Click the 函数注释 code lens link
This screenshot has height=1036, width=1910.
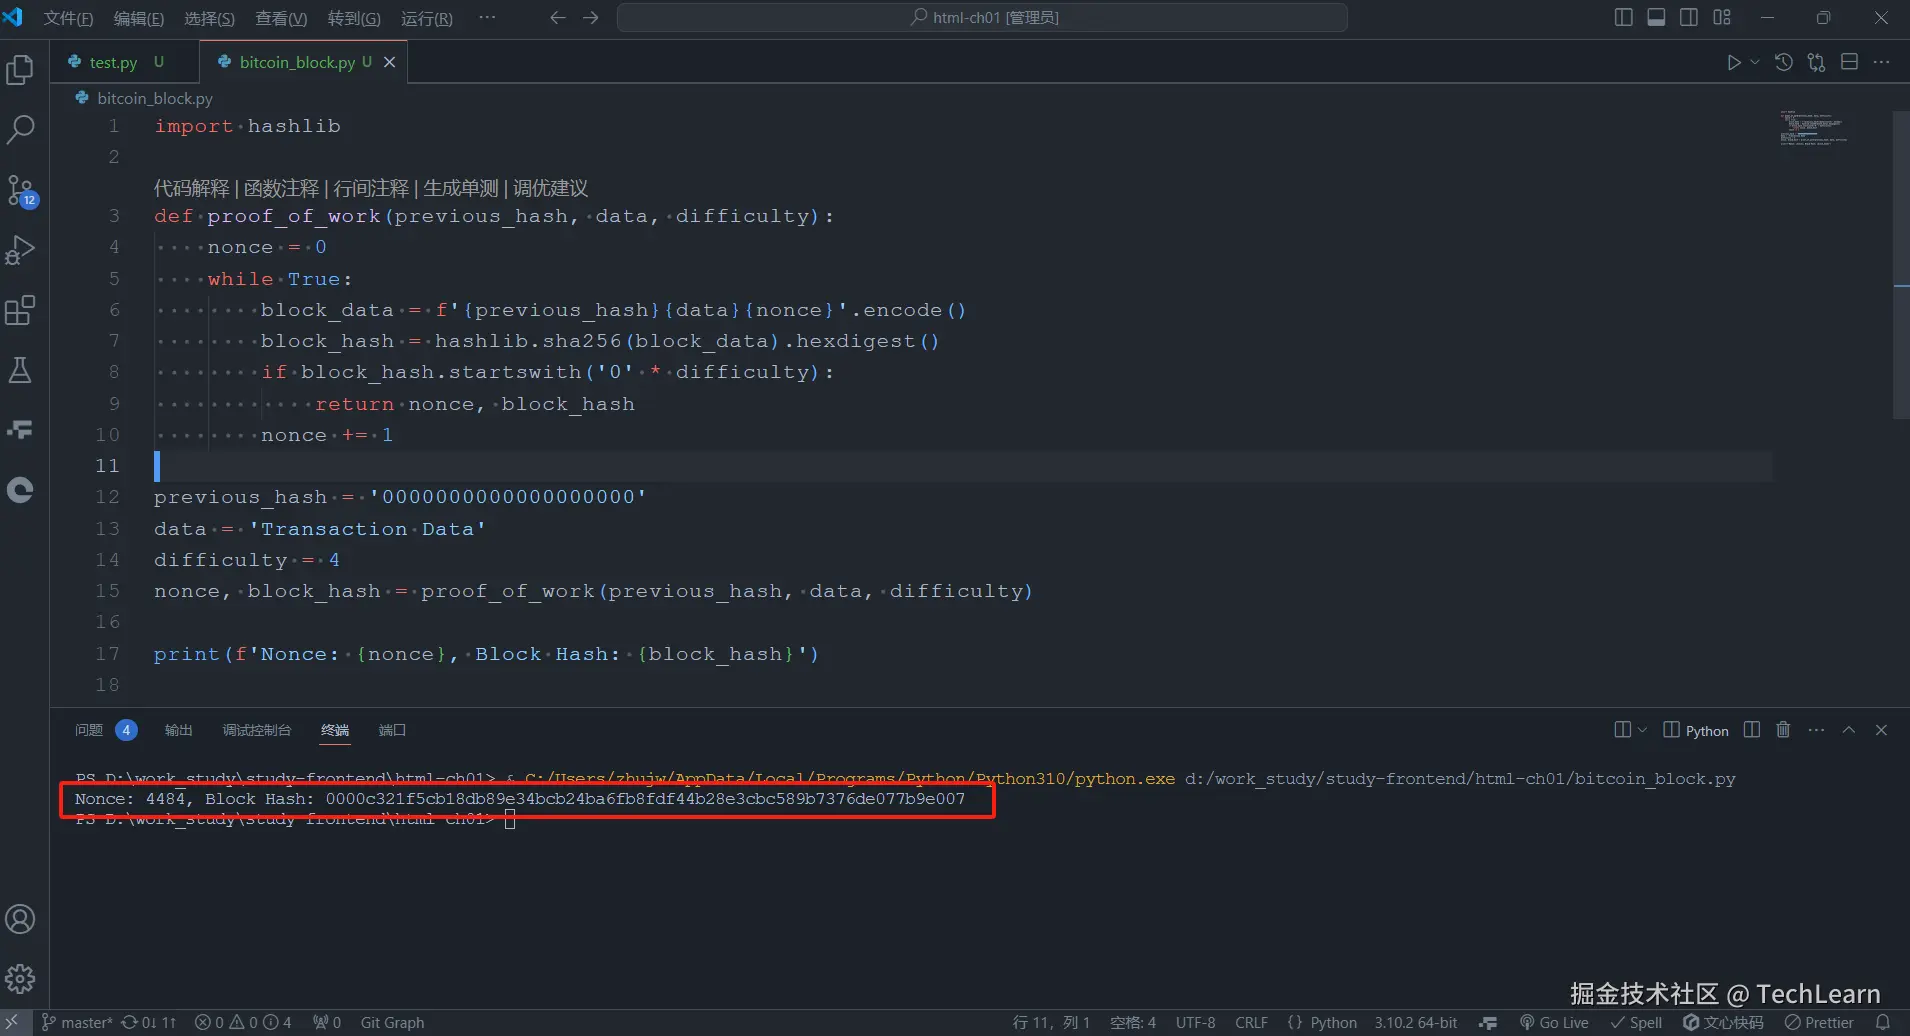click(281, 188)
